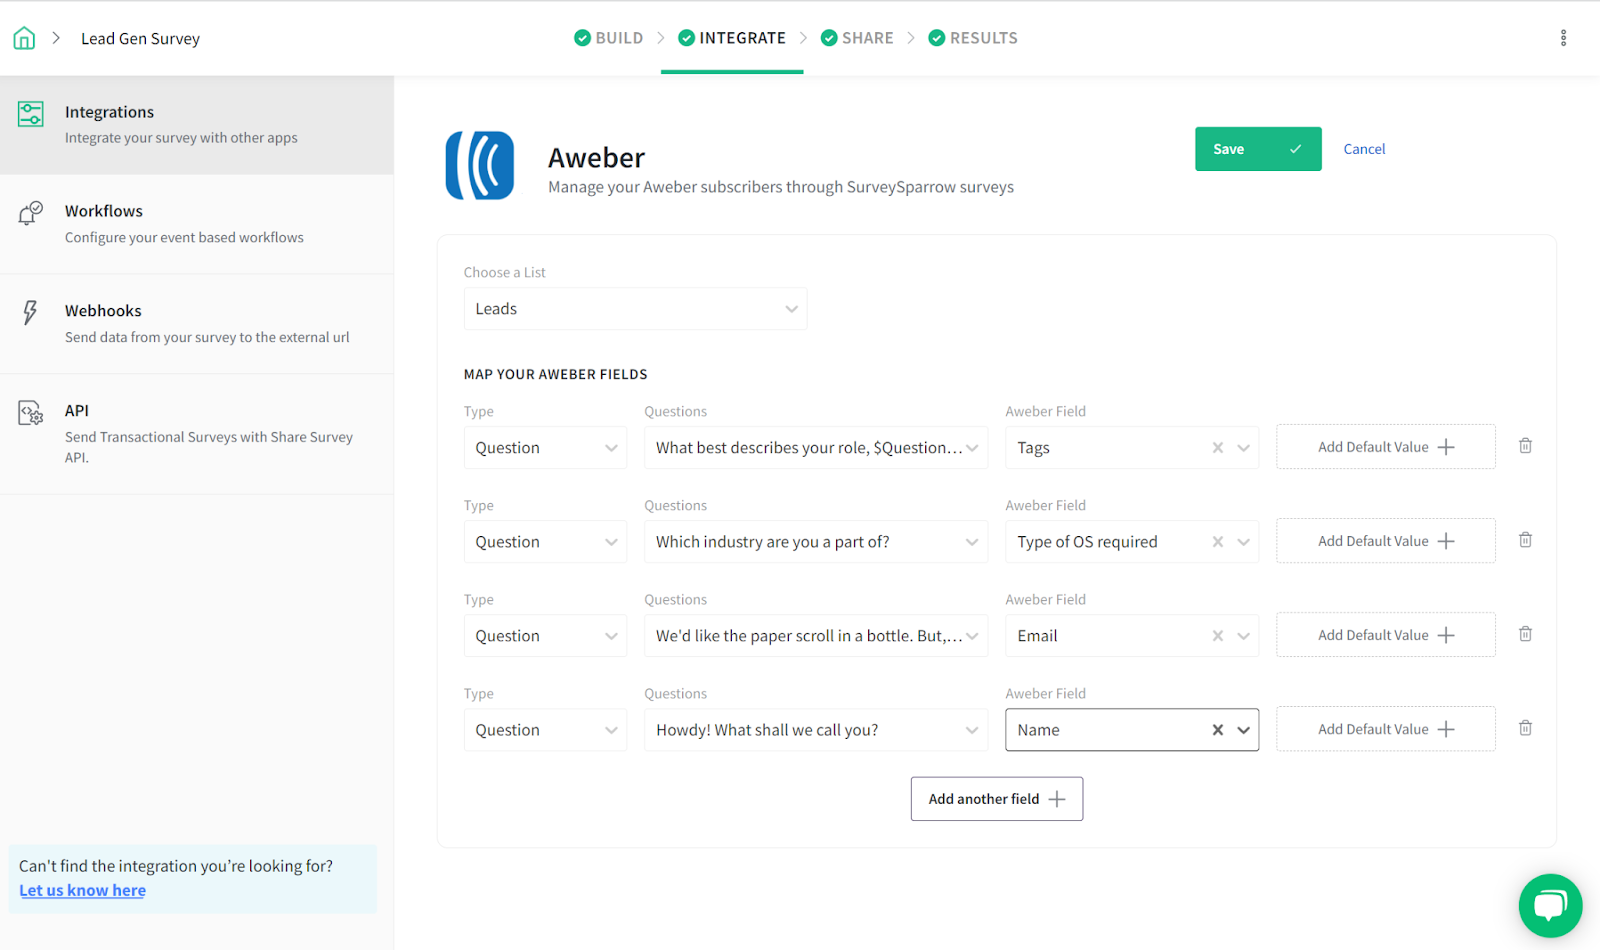Screen dimensions: 1600x950
Task: Clear the Email Aweber field selection
Action: (1218, 636)
